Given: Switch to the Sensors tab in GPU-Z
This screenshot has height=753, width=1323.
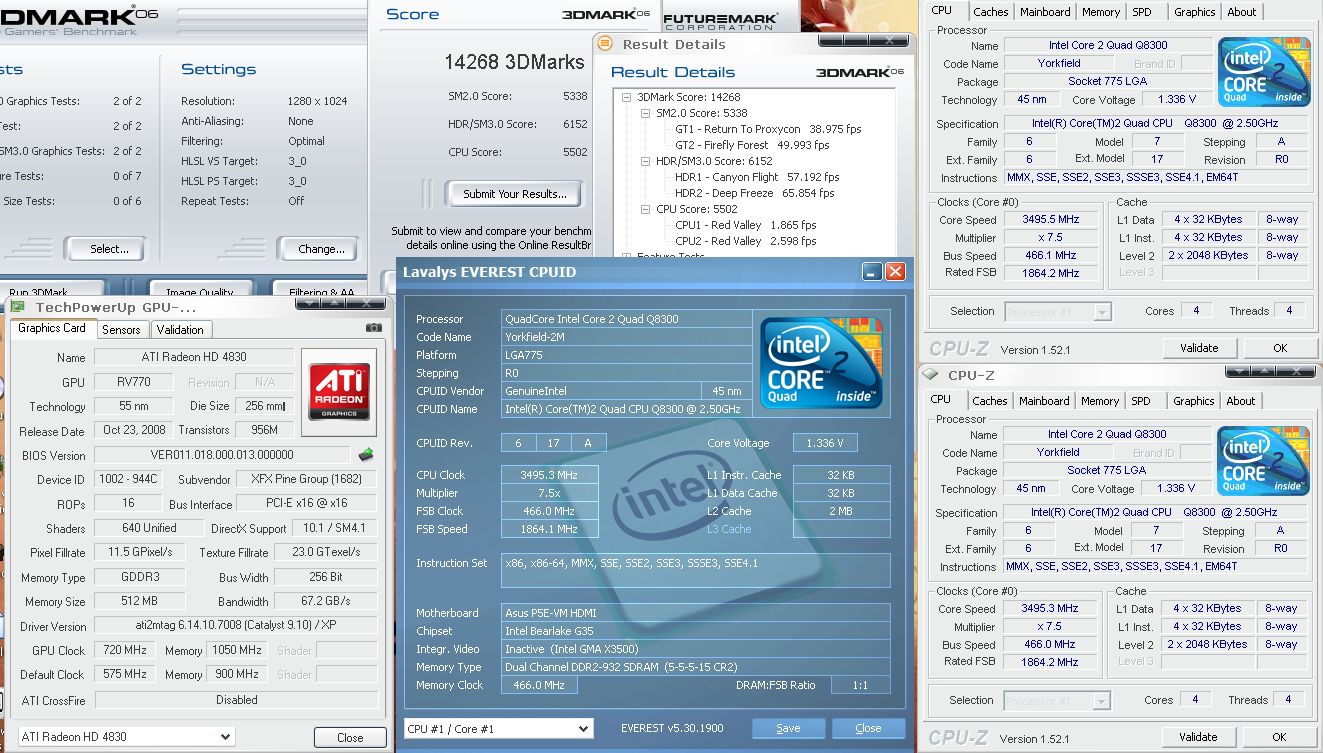Looking at the screenshot, I should click(x=122, y=329).
